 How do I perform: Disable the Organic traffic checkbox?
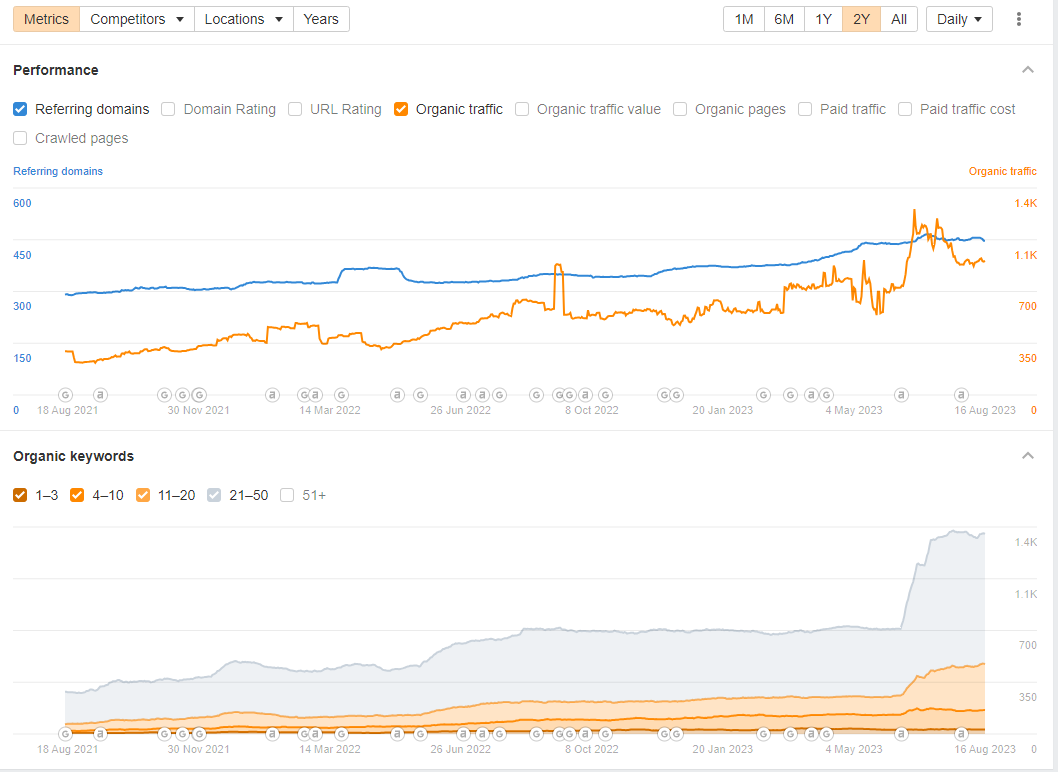(x=401, y=109)
